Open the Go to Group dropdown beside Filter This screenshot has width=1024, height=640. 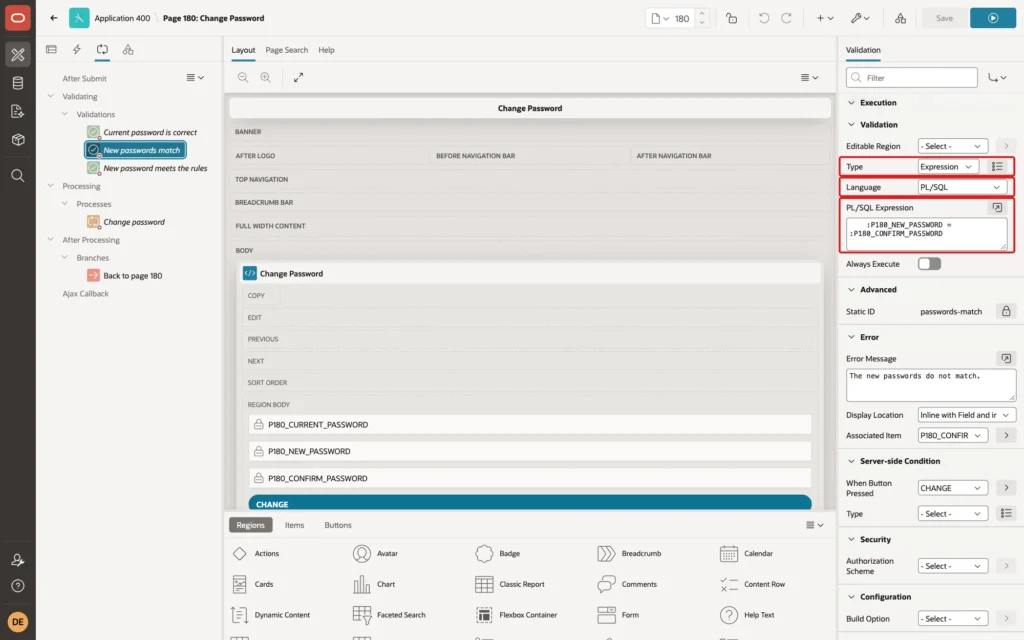pos(997,78)
